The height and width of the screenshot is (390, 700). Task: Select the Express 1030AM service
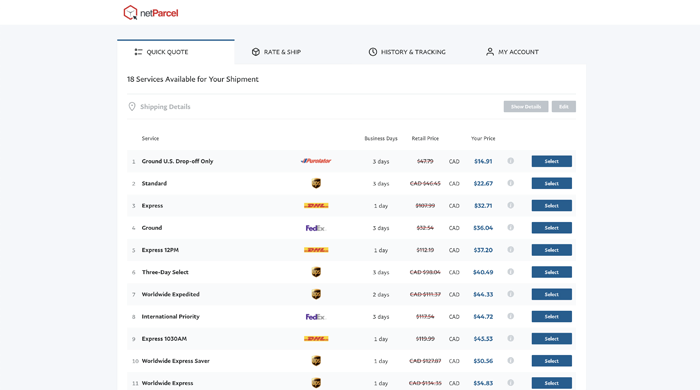[551, 339]
